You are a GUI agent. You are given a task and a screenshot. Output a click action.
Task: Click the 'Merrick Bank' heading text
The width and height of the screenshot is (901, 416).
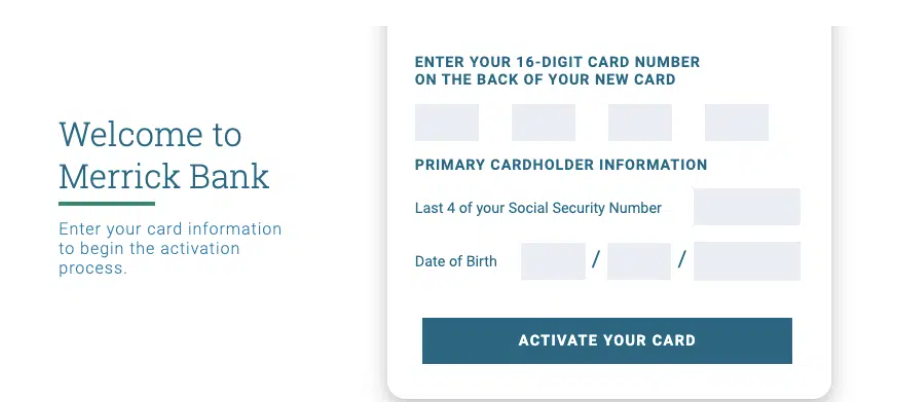click(164, 177)
